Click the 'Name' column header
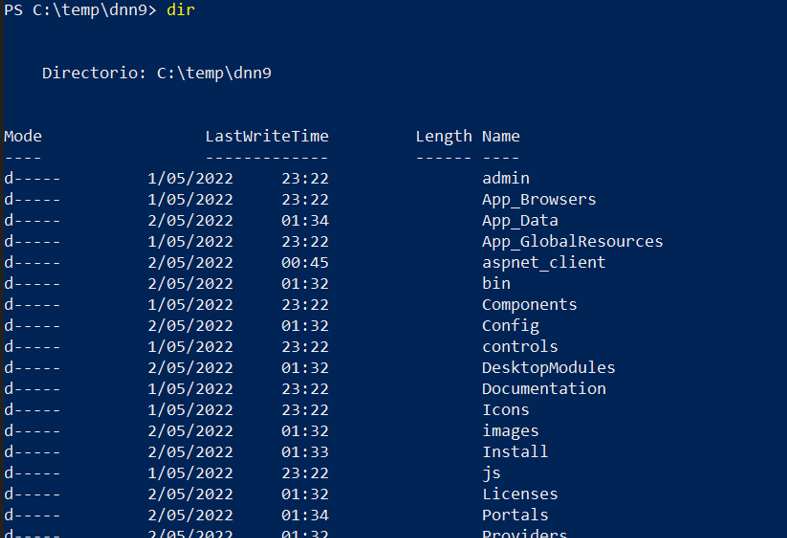 [501, 136]
